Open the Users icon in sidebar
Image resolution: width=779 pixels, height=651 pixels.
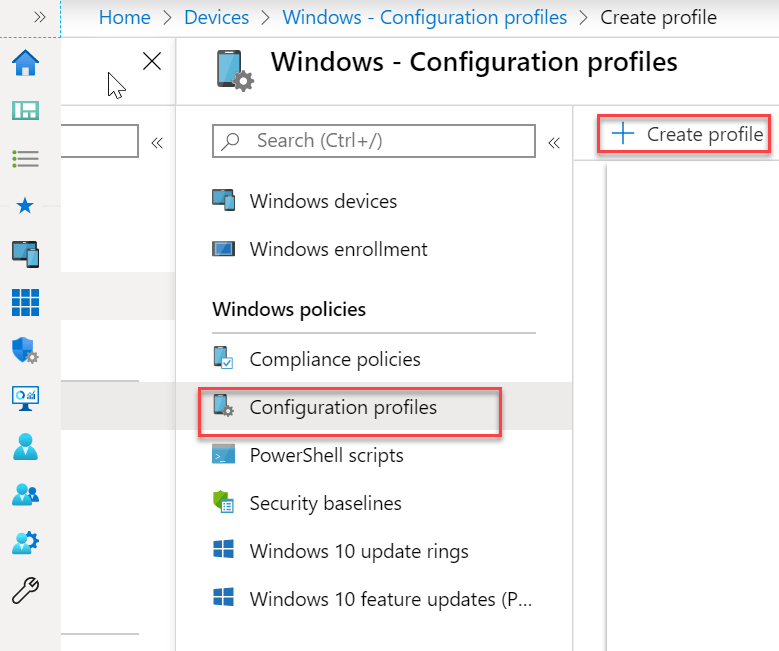coord(25,446)
